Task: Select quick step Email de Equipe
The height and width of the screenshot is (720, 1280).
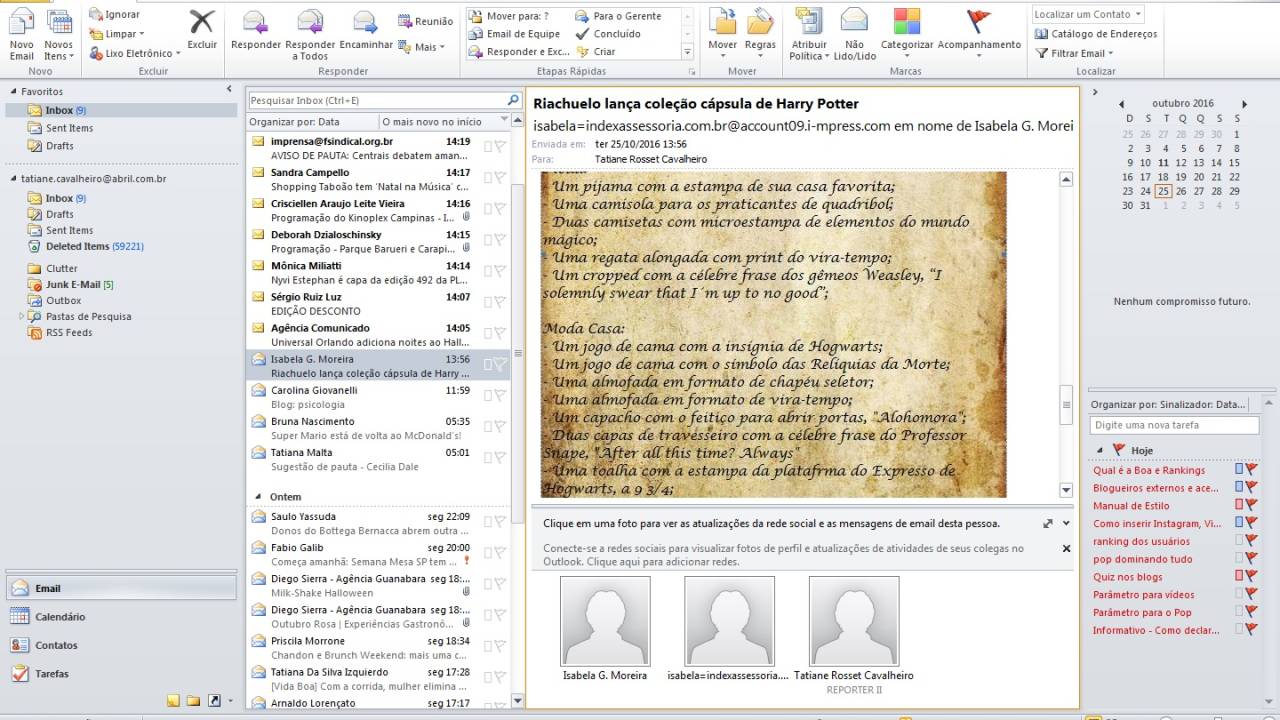Action: tap(514, 34)
